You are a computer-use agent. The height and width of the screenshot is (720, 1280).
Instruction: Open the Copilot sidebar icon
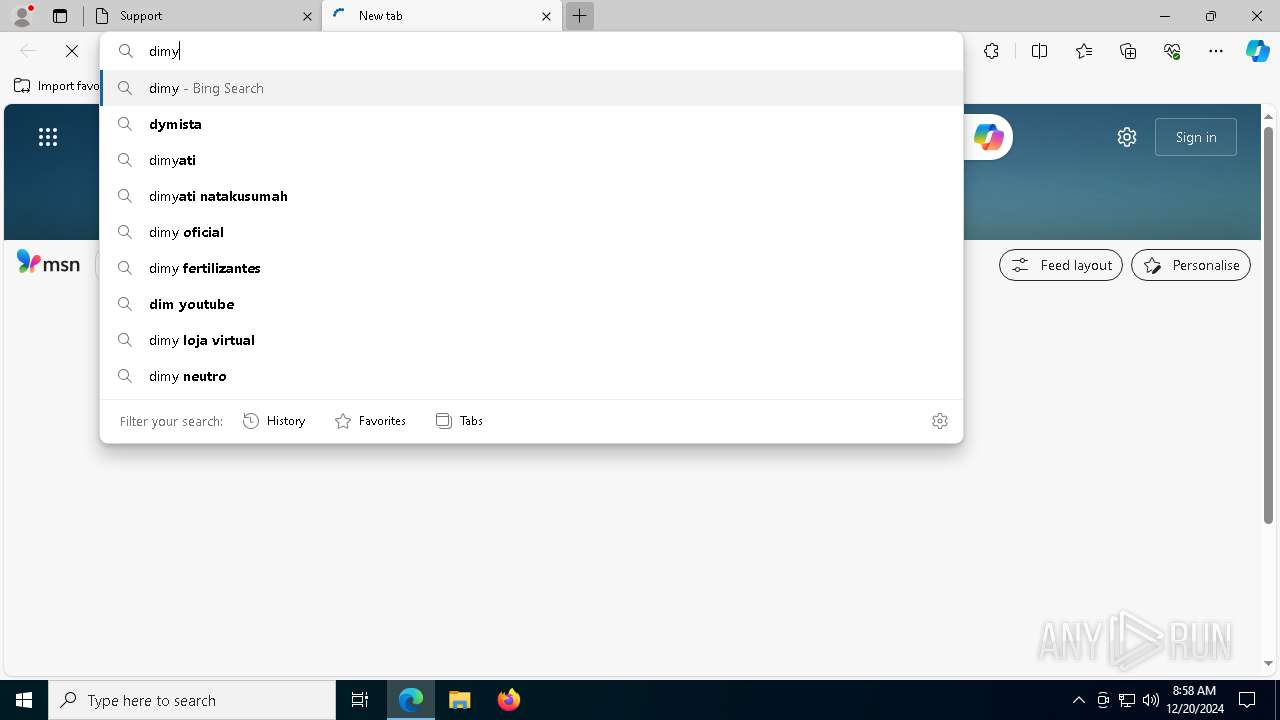point(1258,51)
